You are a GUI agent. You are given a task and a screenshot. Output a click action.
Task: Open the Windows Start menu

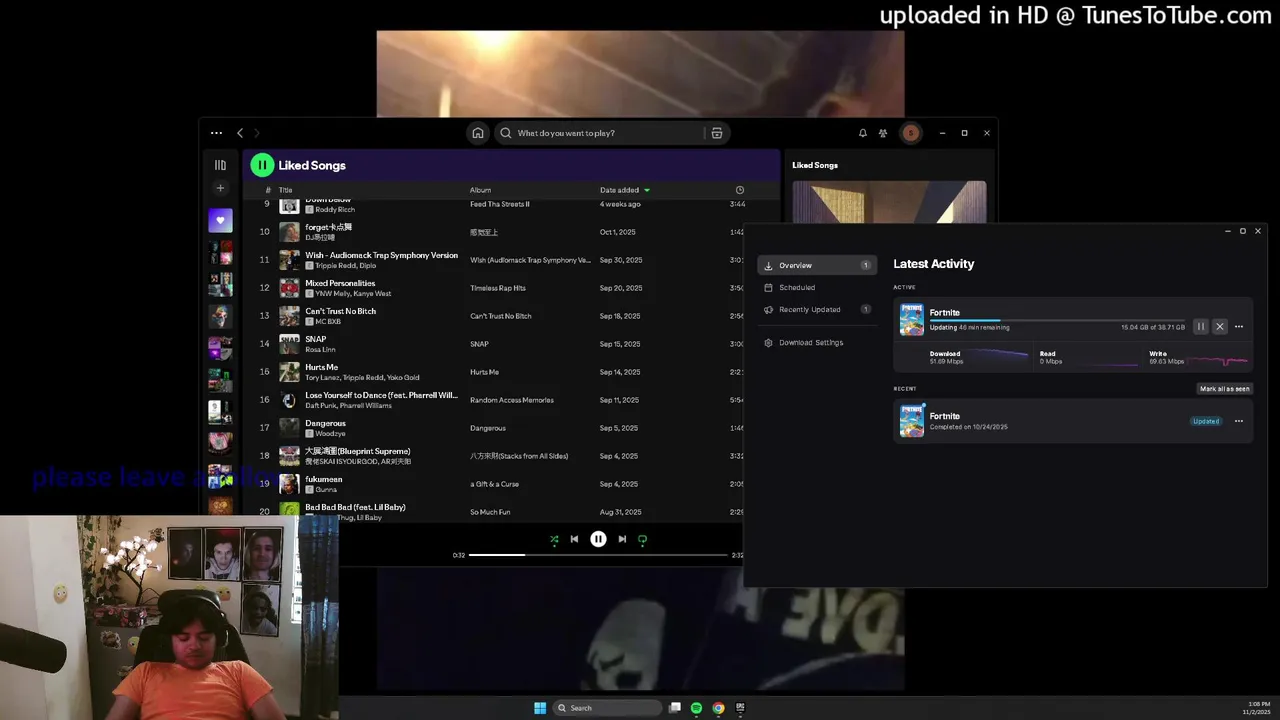tap(540, 708)
